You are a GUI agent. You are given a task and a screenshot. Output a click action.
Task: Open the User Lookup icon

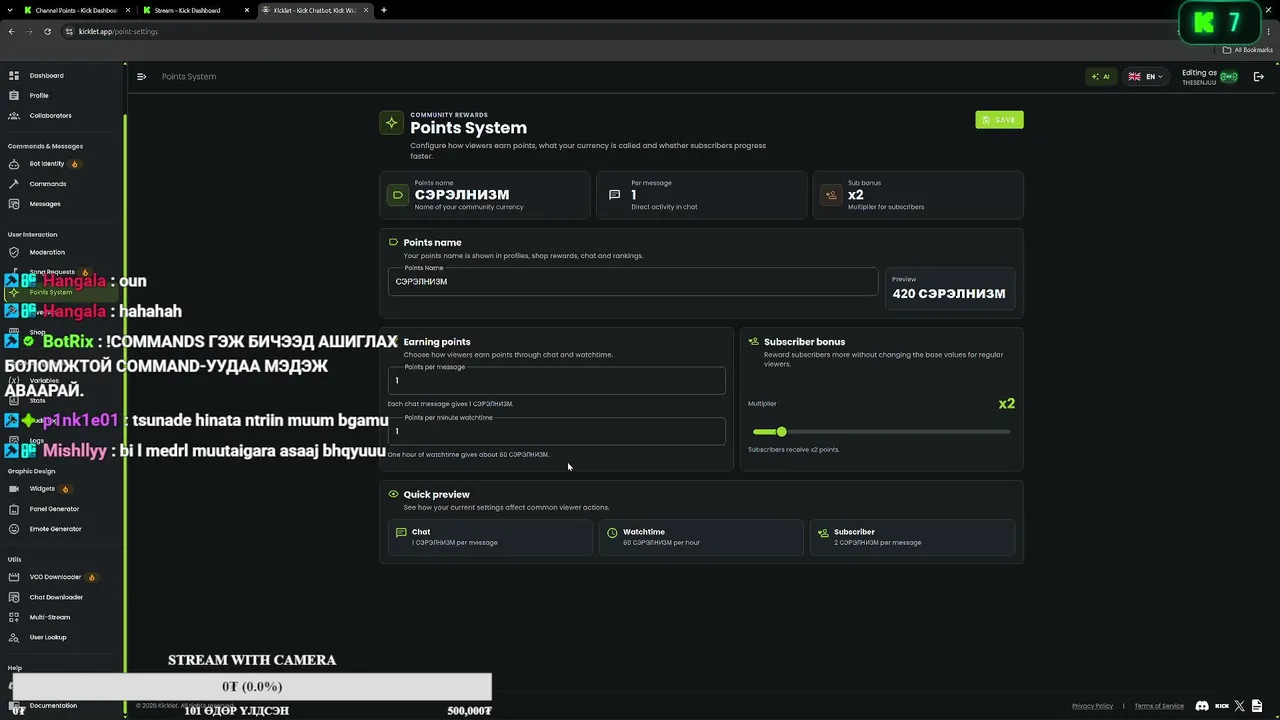tap(14, 637)
